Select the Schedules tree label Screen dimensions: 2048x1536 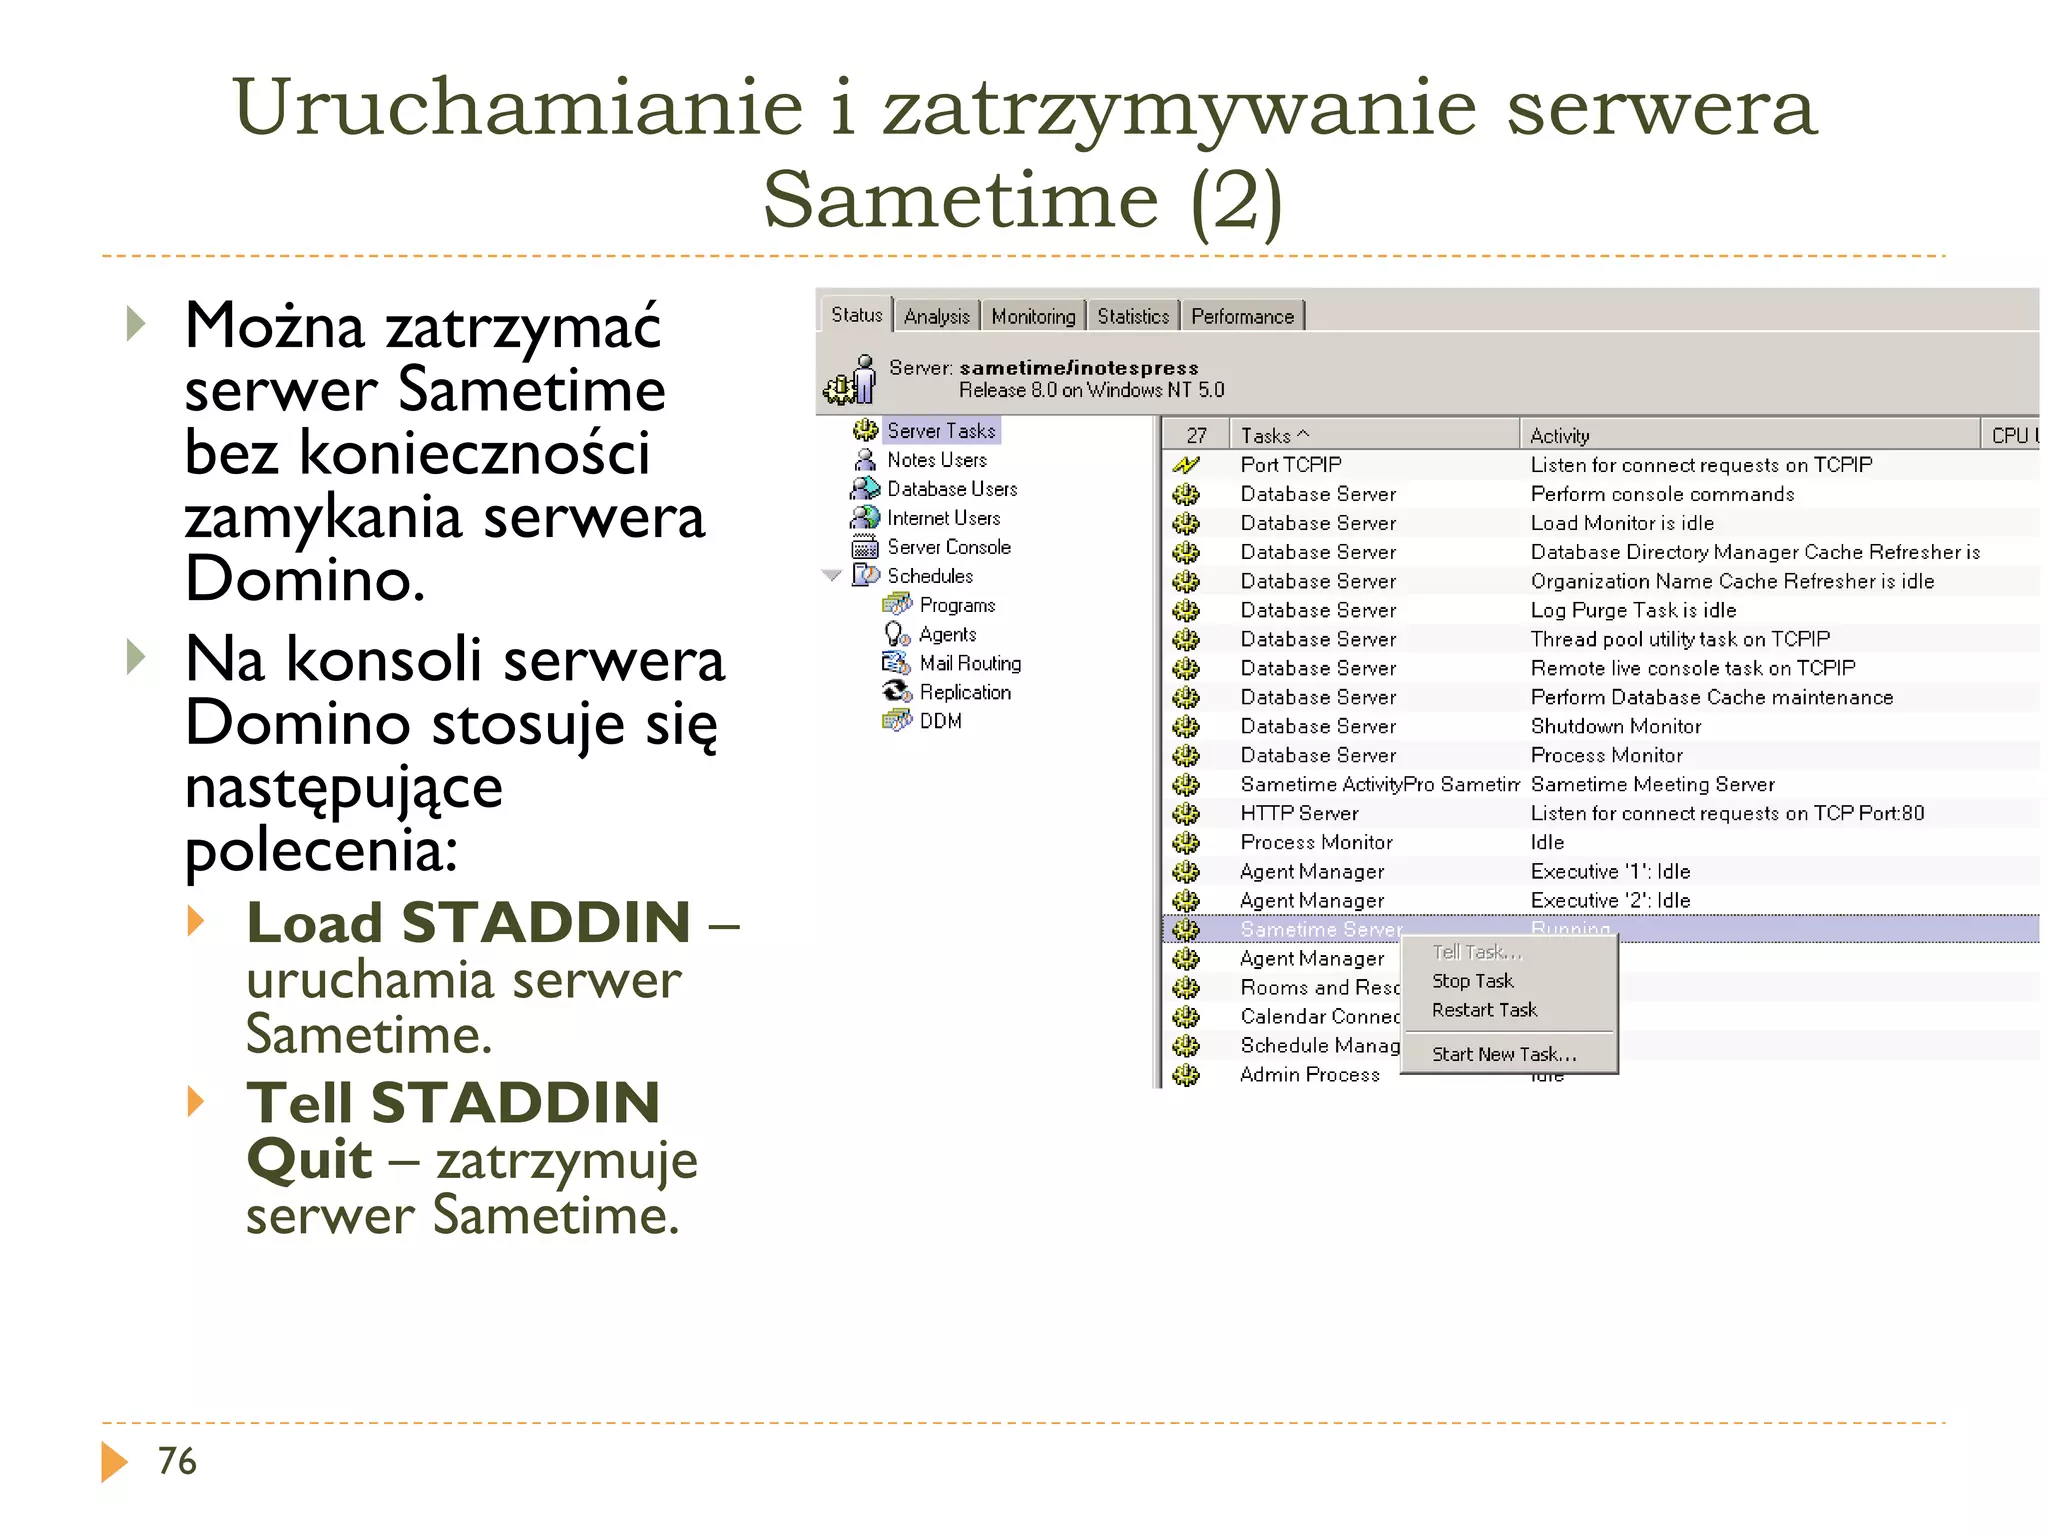[930, 576]
